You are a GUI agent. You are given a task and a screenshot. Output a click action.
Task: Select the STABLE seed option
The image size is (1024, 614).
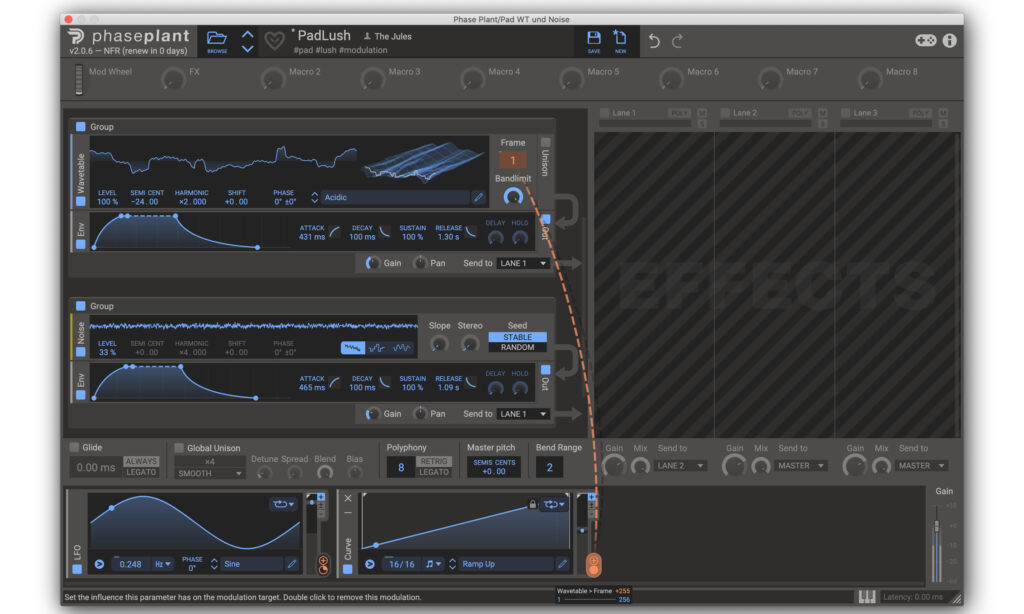tap(517, 337)
